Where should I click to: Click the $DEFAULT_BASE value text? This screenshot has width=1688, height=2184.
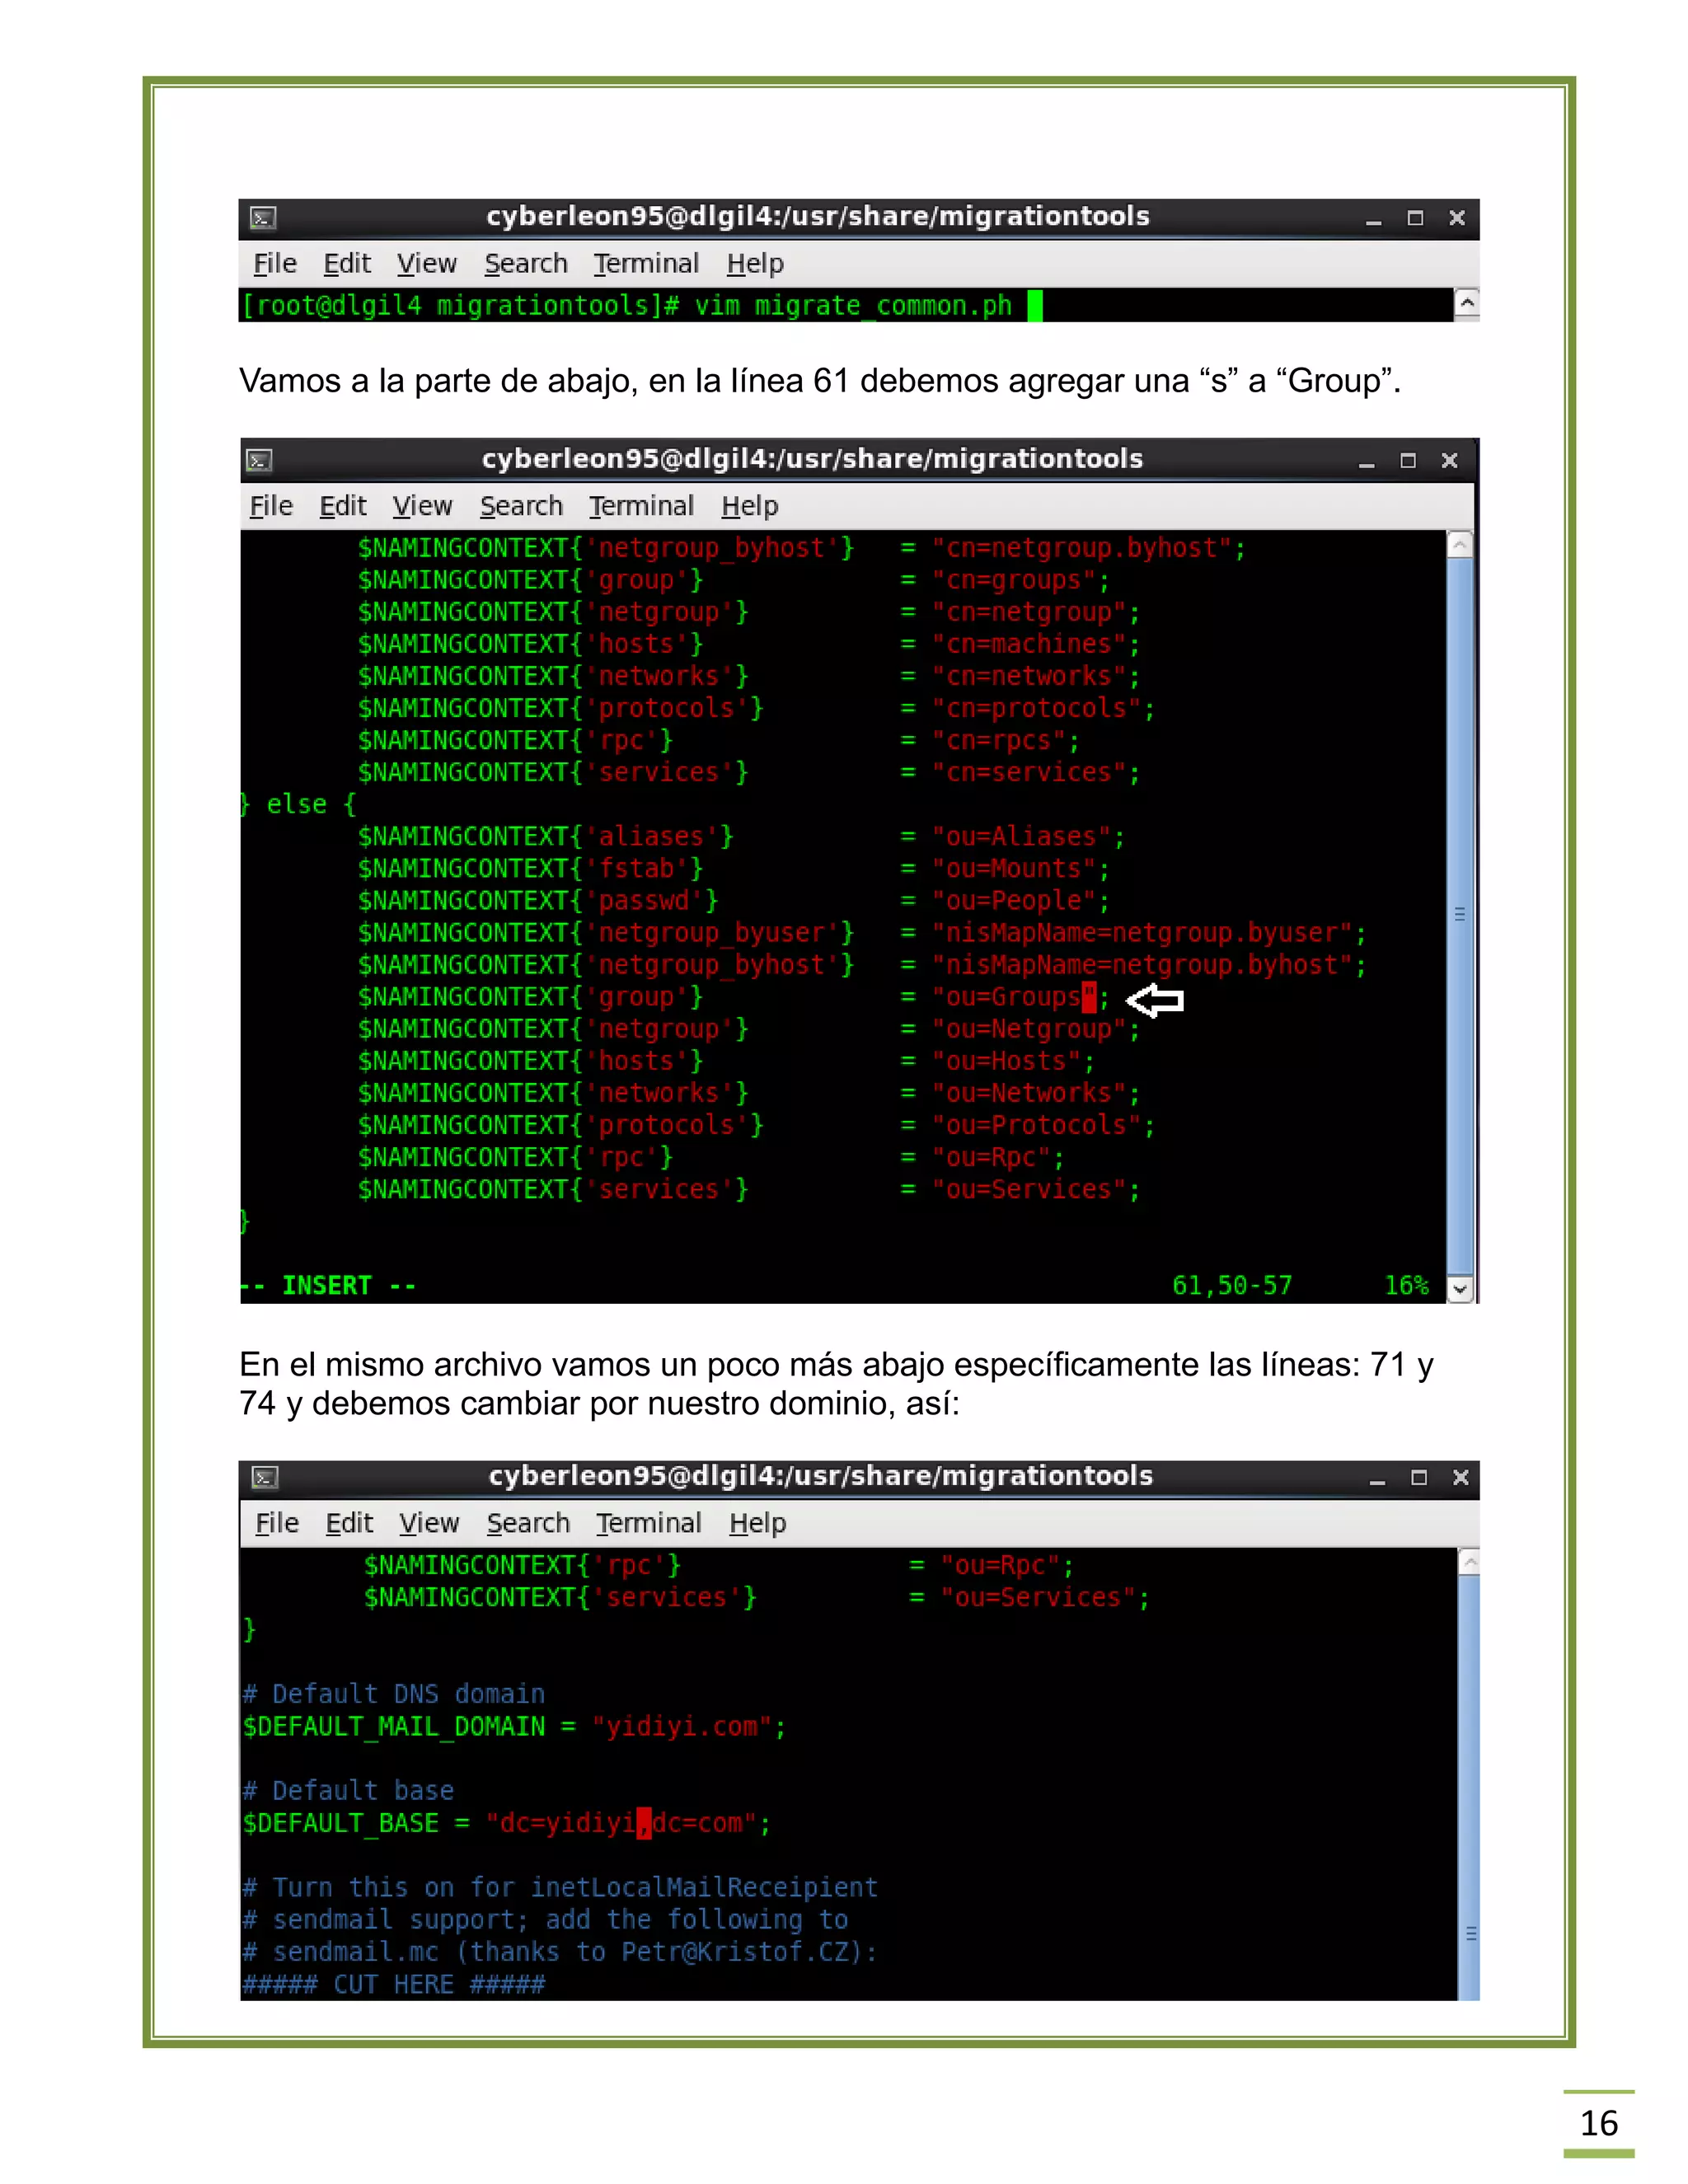coord(620,1823)
